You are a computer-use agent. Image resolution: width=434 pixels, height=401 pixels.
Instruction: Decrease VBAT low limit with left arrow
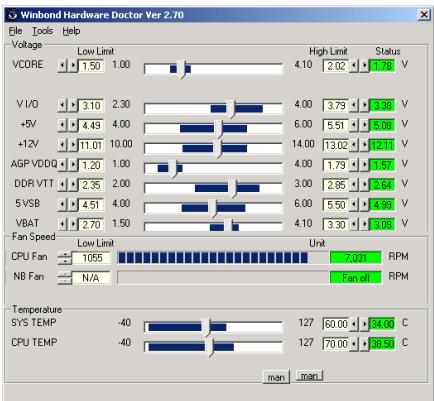click(x=62, y=224)
